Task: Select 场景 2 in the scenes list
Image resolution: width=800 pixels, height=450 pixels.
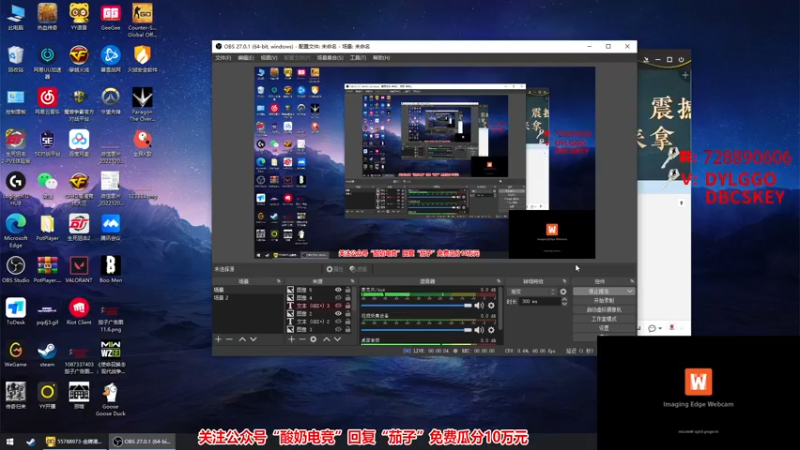Action: click(247, 297)
